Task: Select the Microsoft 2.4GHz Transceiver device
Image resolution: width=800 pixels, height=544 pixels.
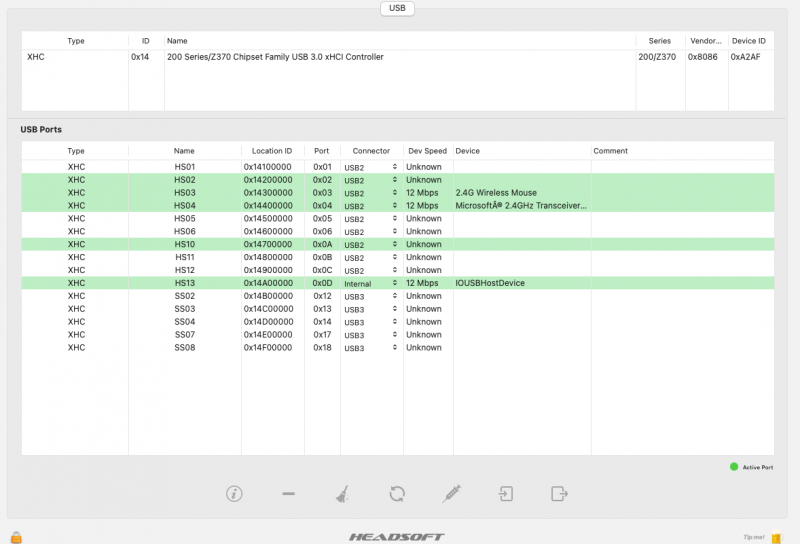Action: click(x=521, y=206)
